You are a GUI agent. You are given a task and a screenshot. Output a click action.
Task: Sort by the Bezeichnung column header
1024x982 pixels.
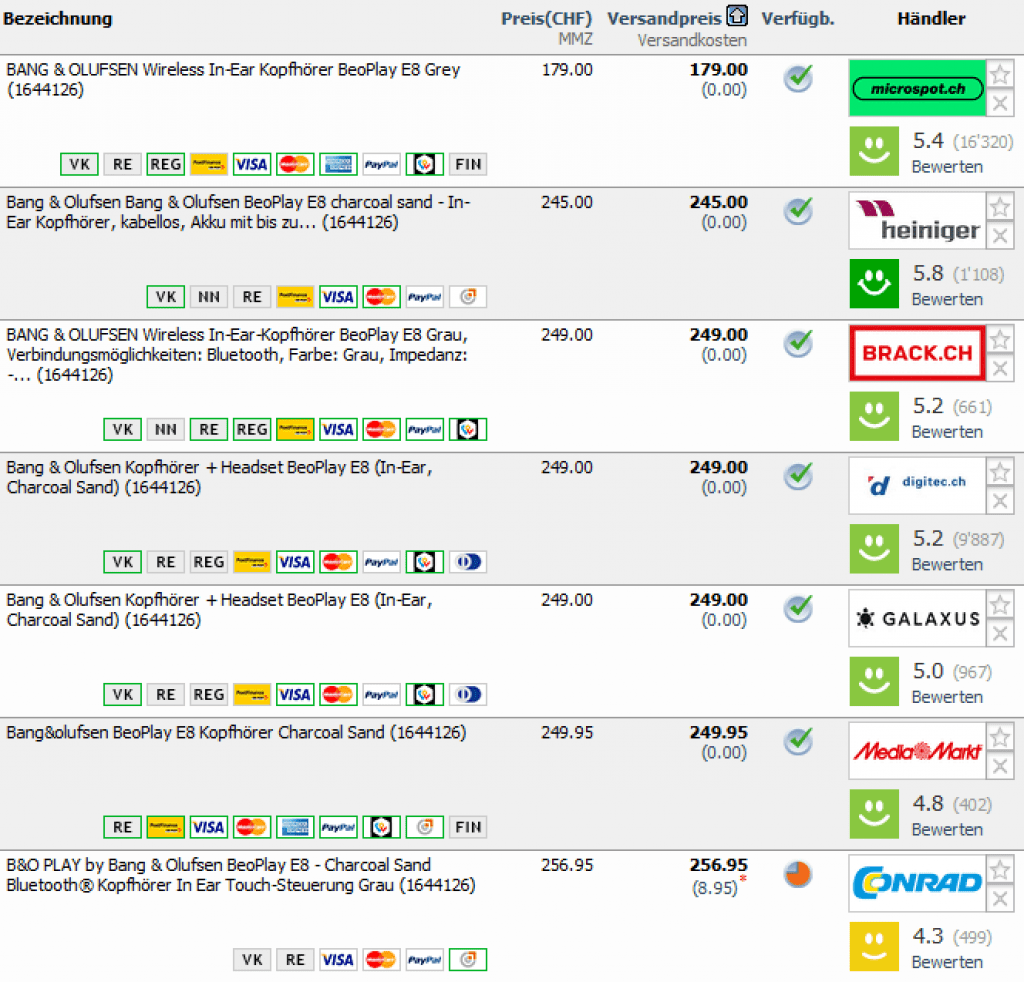pyautogui.click(x=57, y=19)
